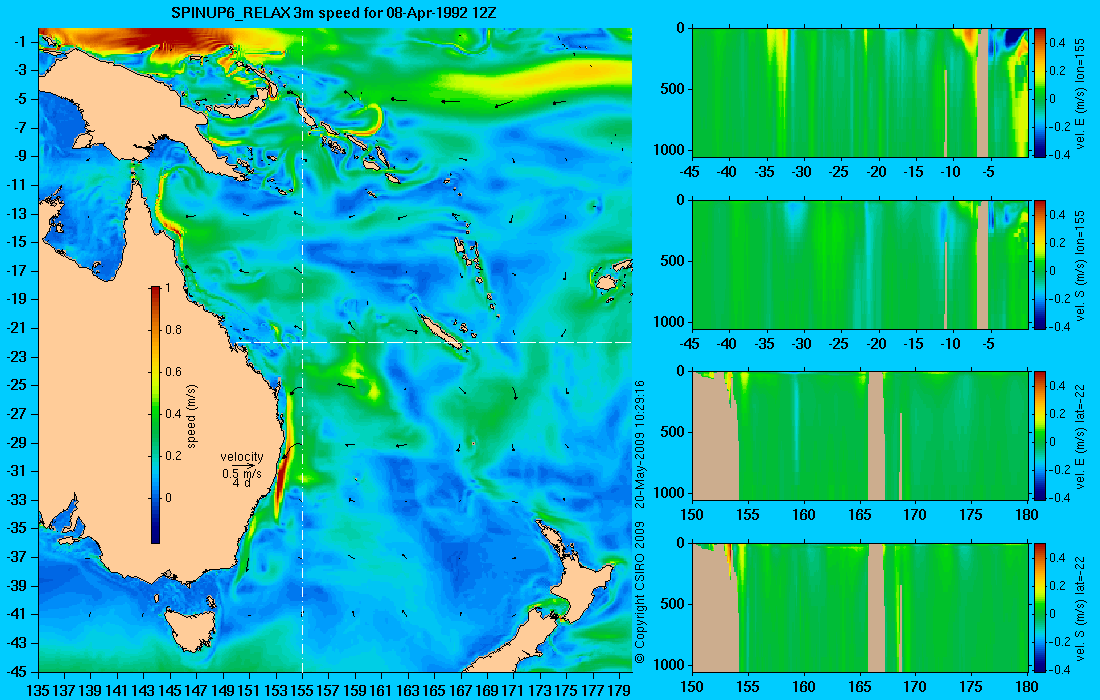Click "180" on the bottom panel's longitude axis

click(x=1027, y=687)
